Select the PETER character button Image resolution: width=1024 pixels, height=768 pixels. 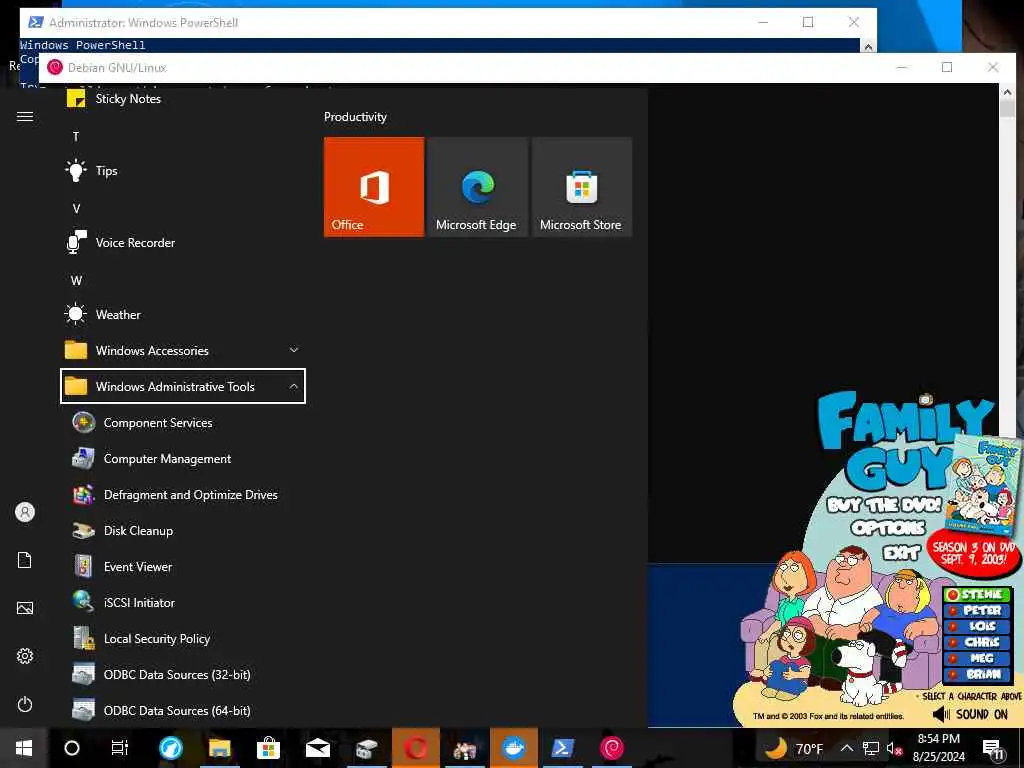click(978, 610)
